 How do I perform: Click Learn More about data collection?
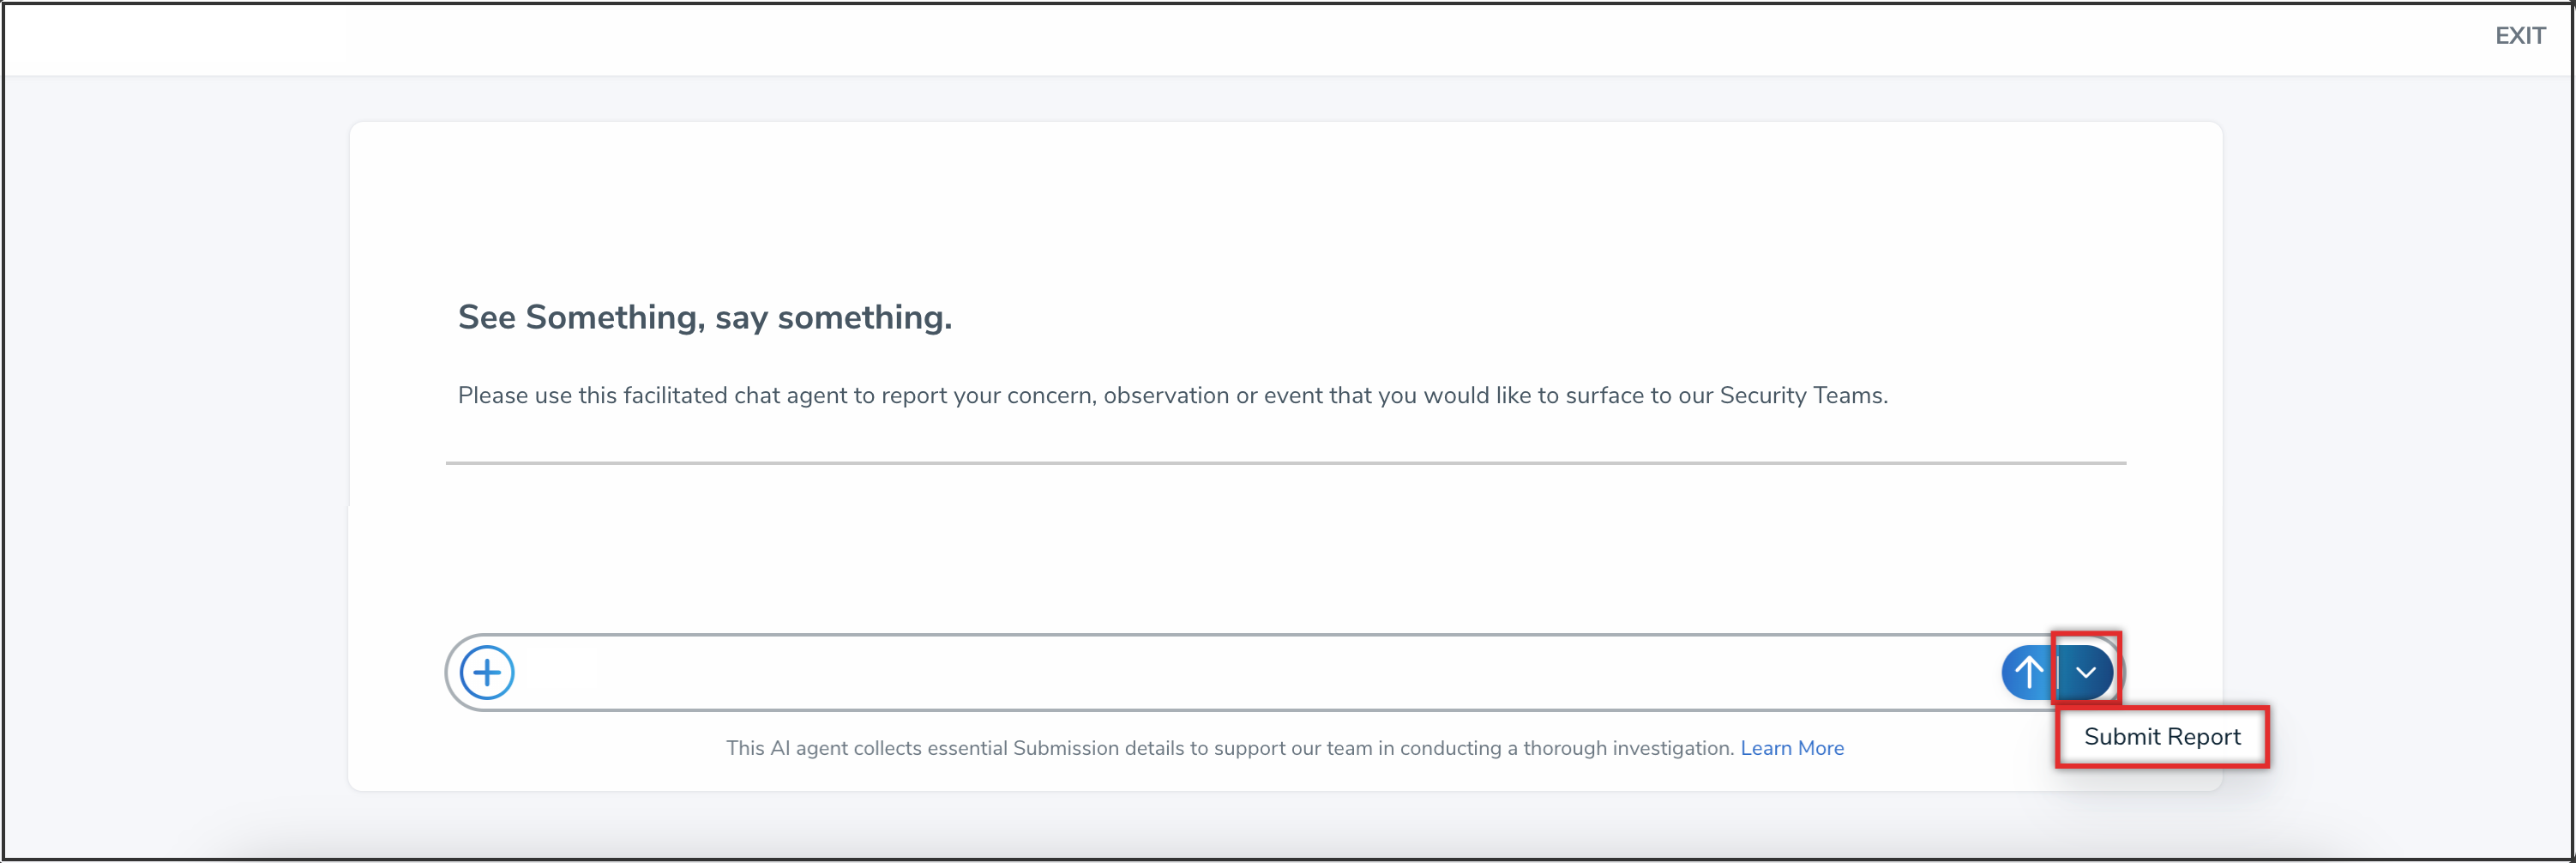pos(1792,747)
